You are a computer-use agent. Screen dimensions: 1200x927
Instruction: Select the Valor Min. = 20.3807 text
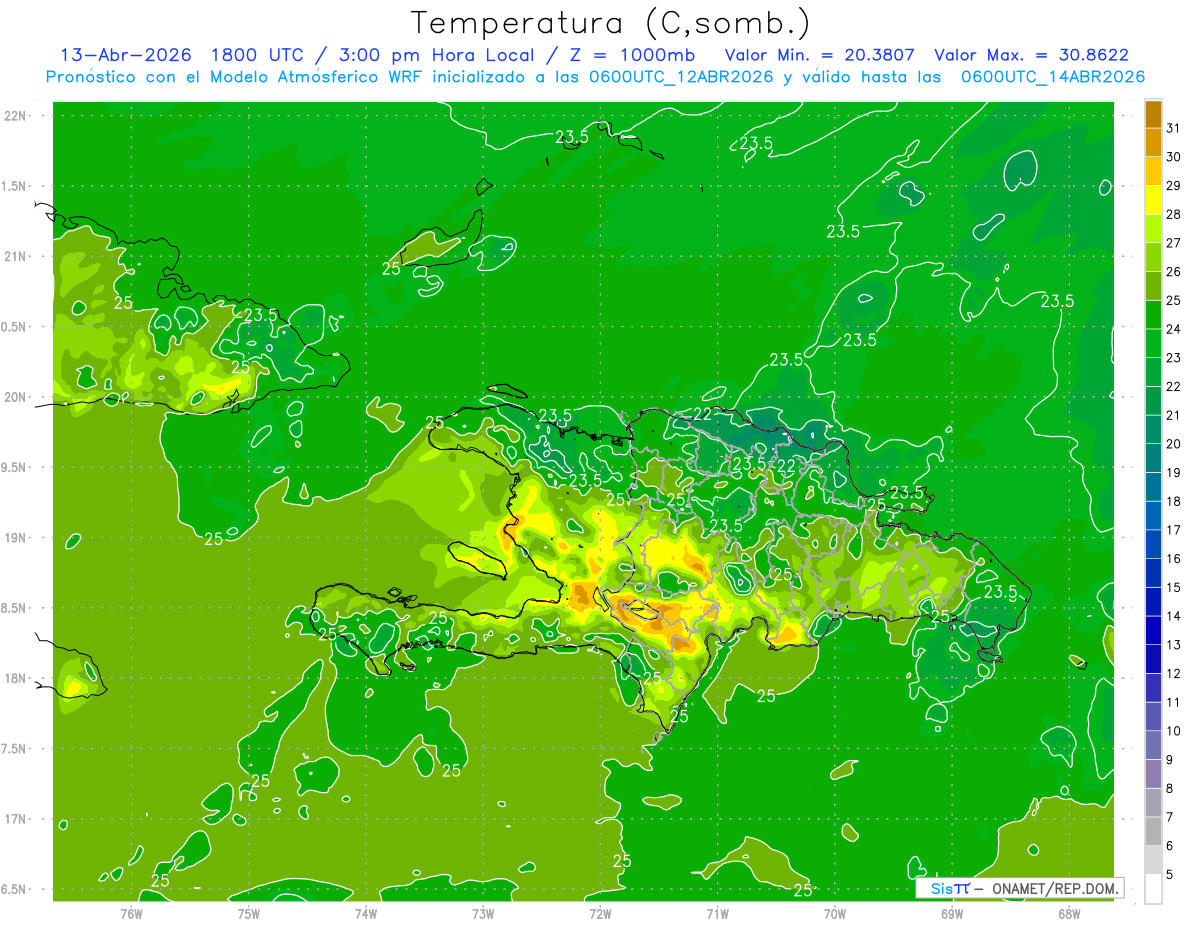click(821, 56)
